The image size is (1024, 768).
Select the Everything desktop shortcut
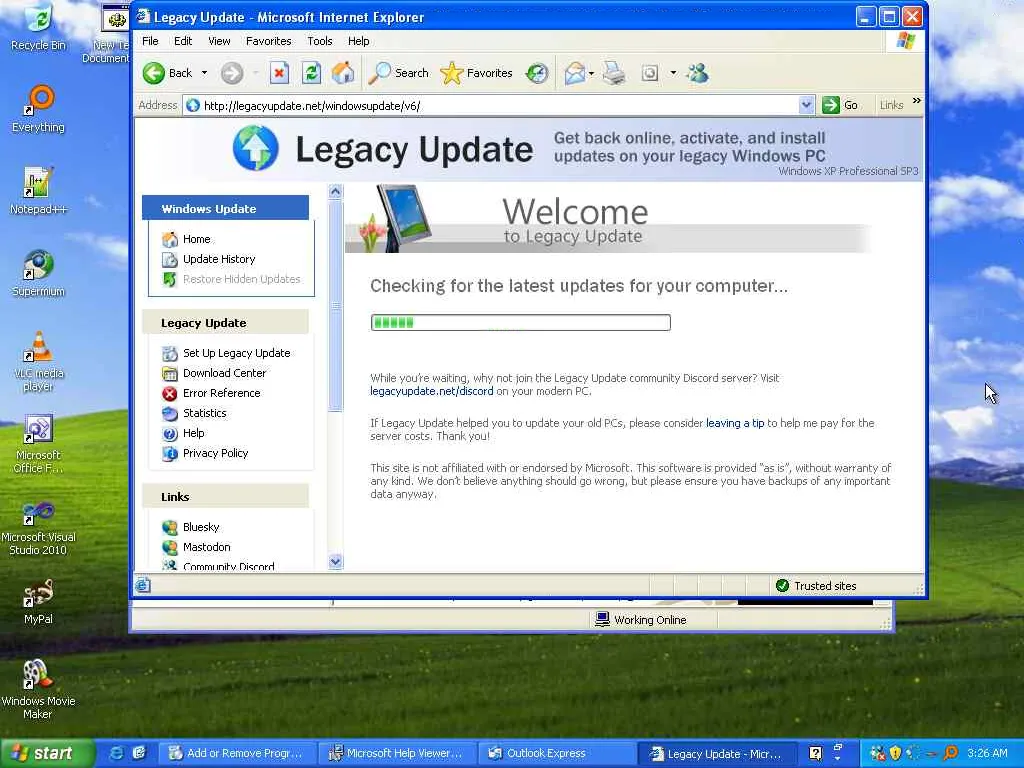[39, 109]
